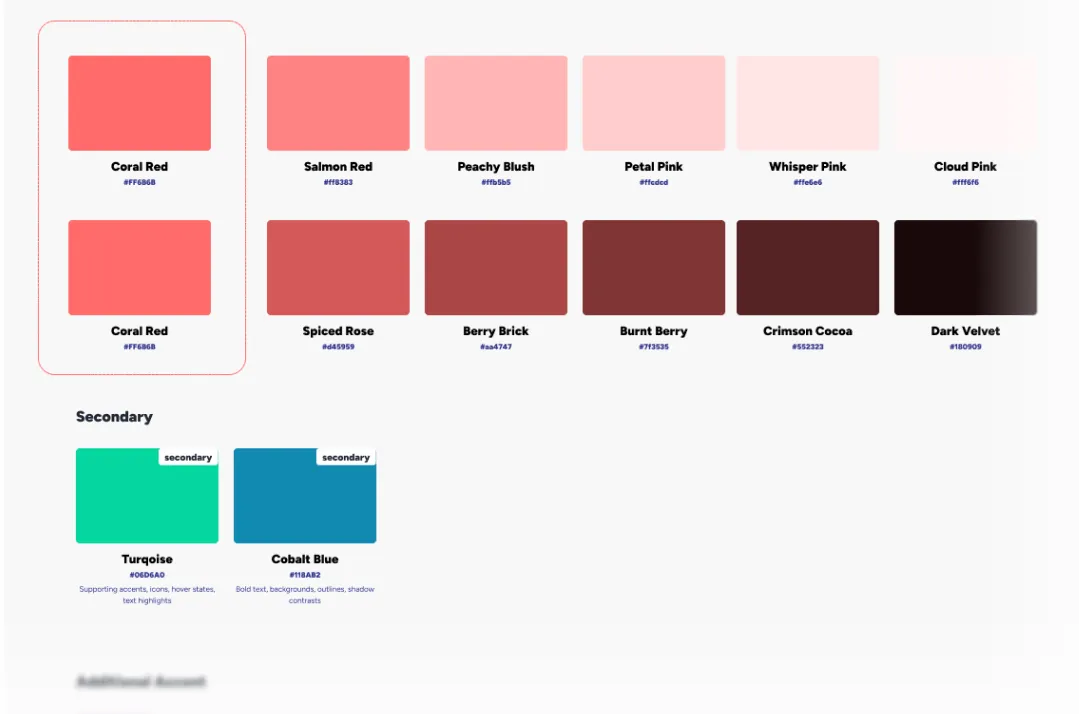Screen dimensions: 1079x714
Task: Select the Cobalt Blue swatch
Action: (x=304, y=495)
